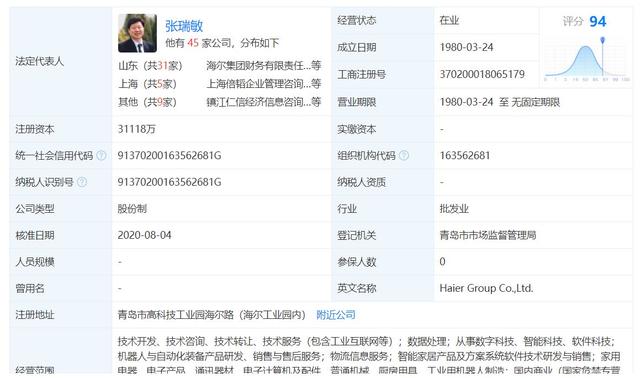Open the 张瑞敏 profile name link
Screen dimensions: 640x378
[184, 26]
